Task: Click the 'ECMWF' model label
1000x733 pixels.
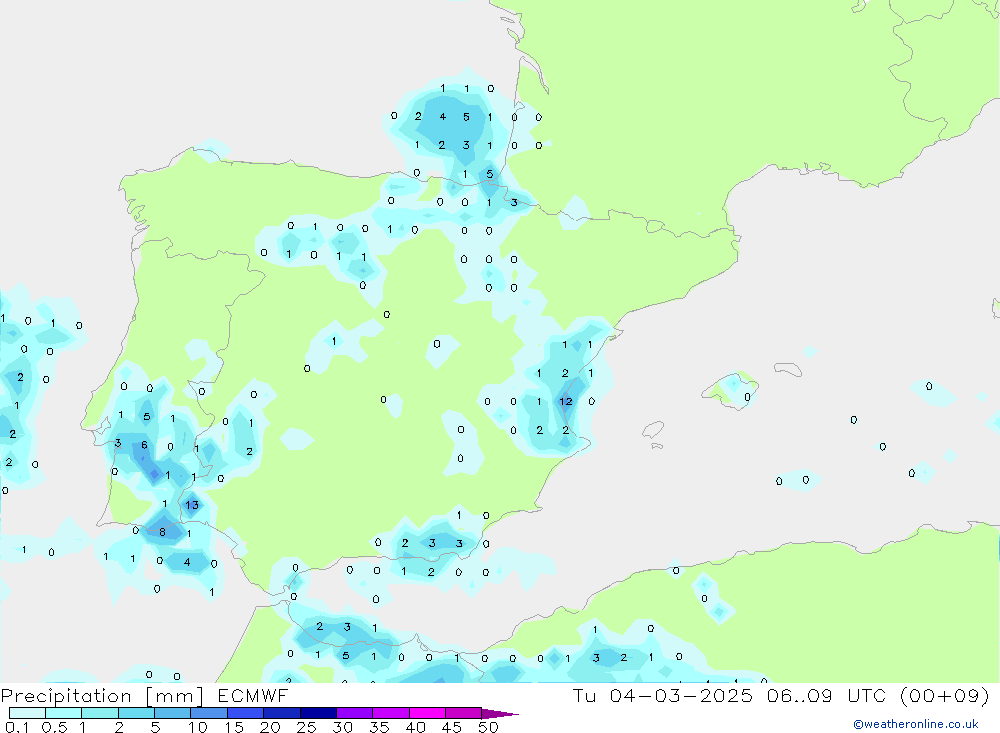Action: (253, 695)
